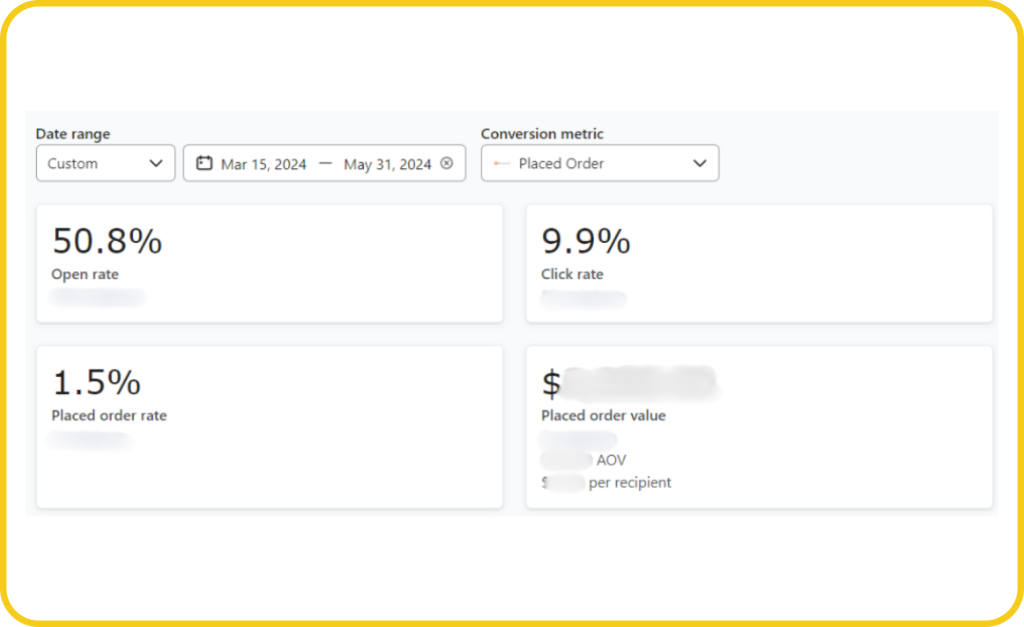Viewport: 1024px width, 627px height.
Task: Open the Conversion metric dropdown chevron
Action: click(x=700, y=163)
